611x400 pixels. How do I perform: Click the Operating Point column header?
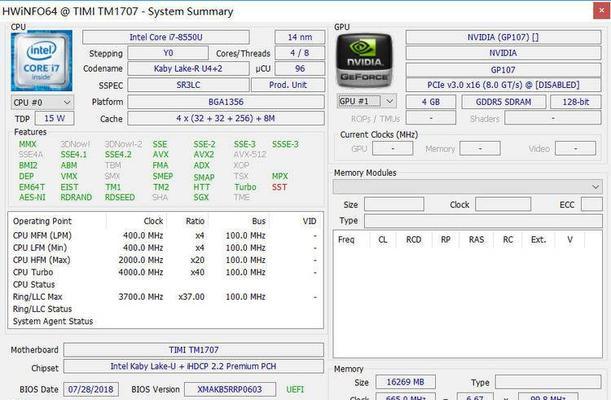[x=42, y=221]
